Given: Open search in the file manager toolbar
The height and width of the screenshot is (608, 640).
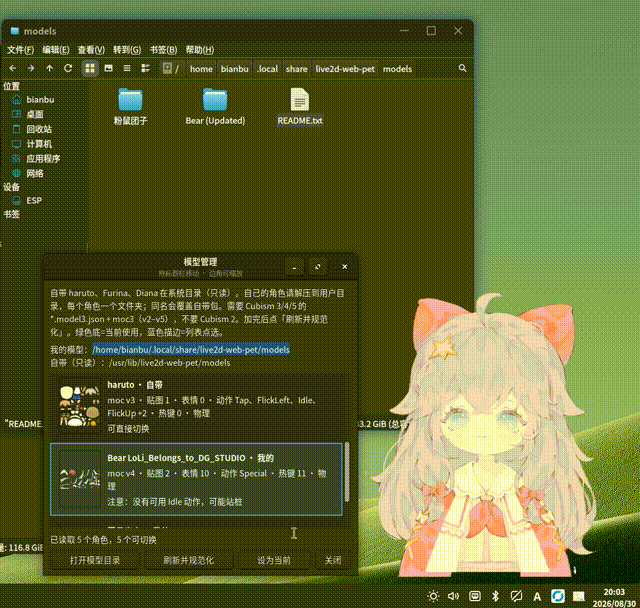Looking at the screenshot, I should (462, 68).
